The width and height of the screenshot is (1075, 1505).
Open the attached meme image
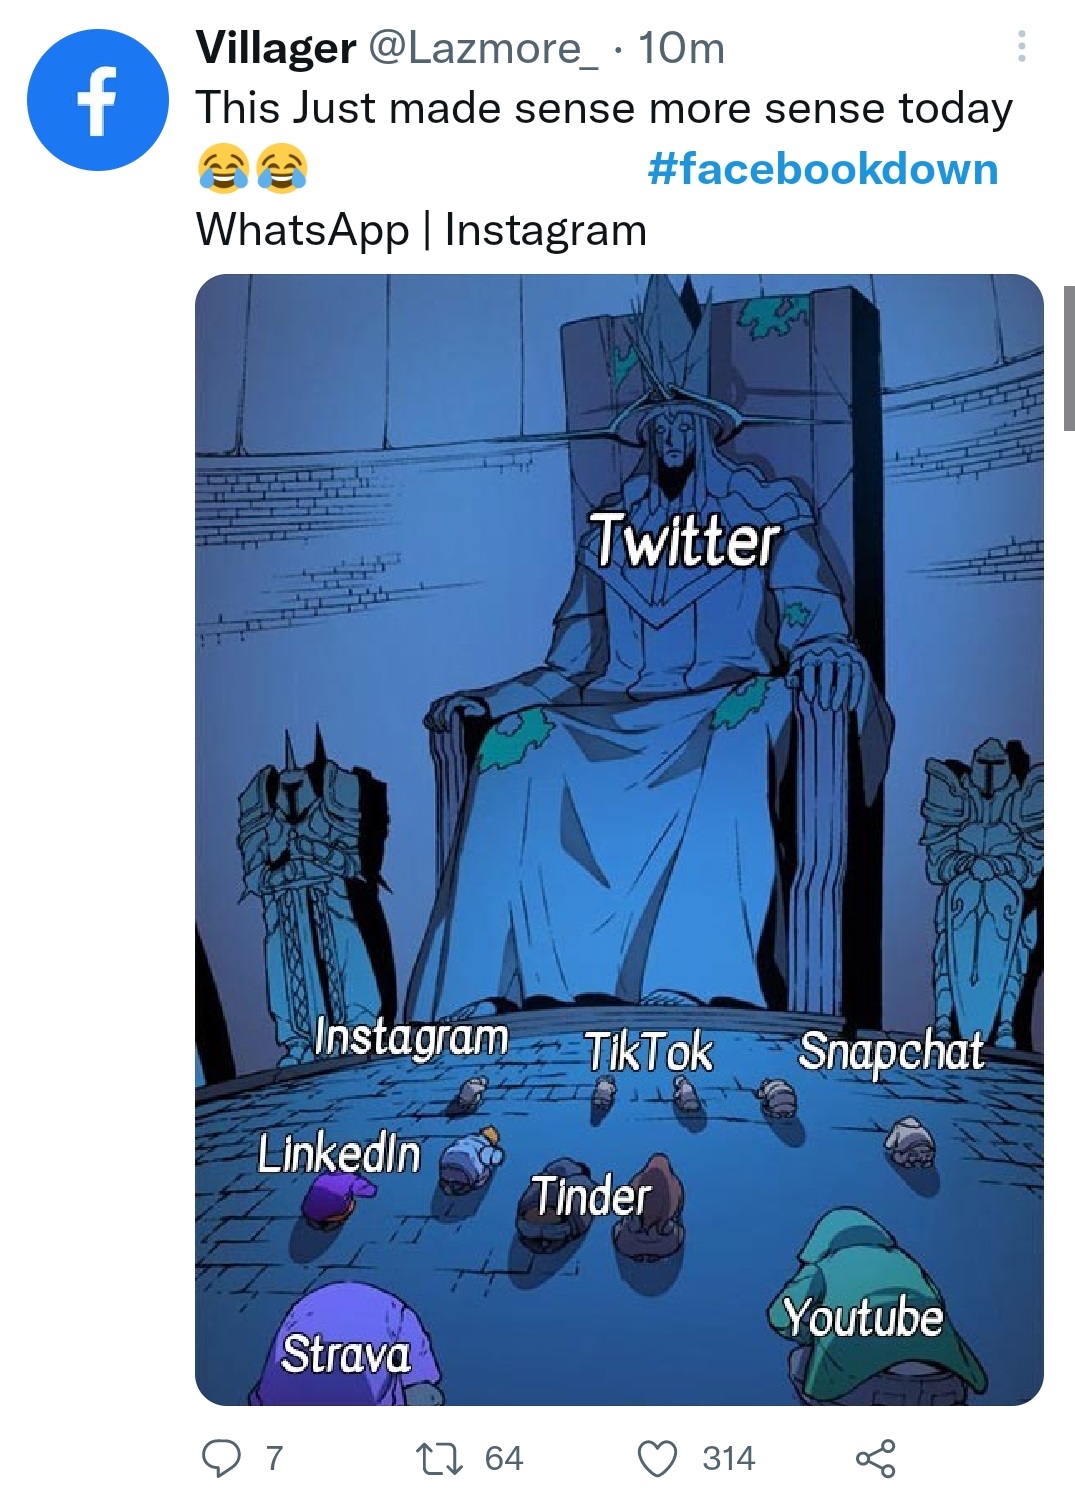tap(619, 840)
